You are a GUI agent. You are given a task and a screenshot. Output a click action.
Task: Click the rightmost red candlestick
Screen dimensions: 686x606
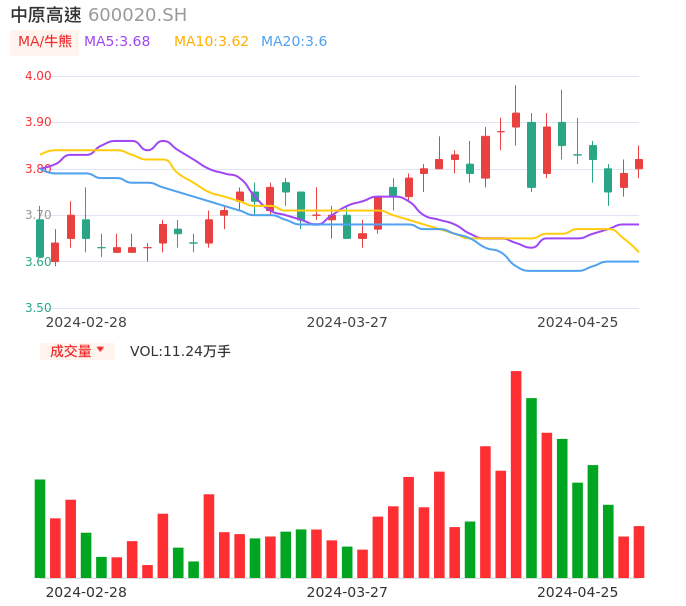(x=638, y=163)
